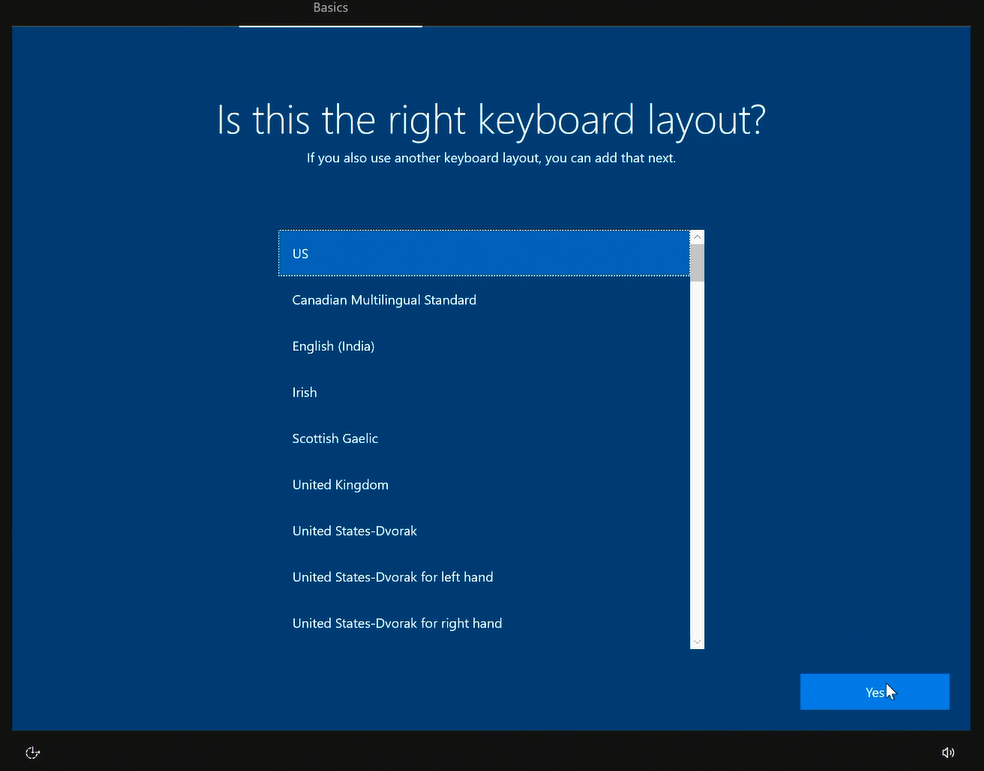Click the gray scrollbar thumb
The image size is (984, 771).
click(697, 262)
